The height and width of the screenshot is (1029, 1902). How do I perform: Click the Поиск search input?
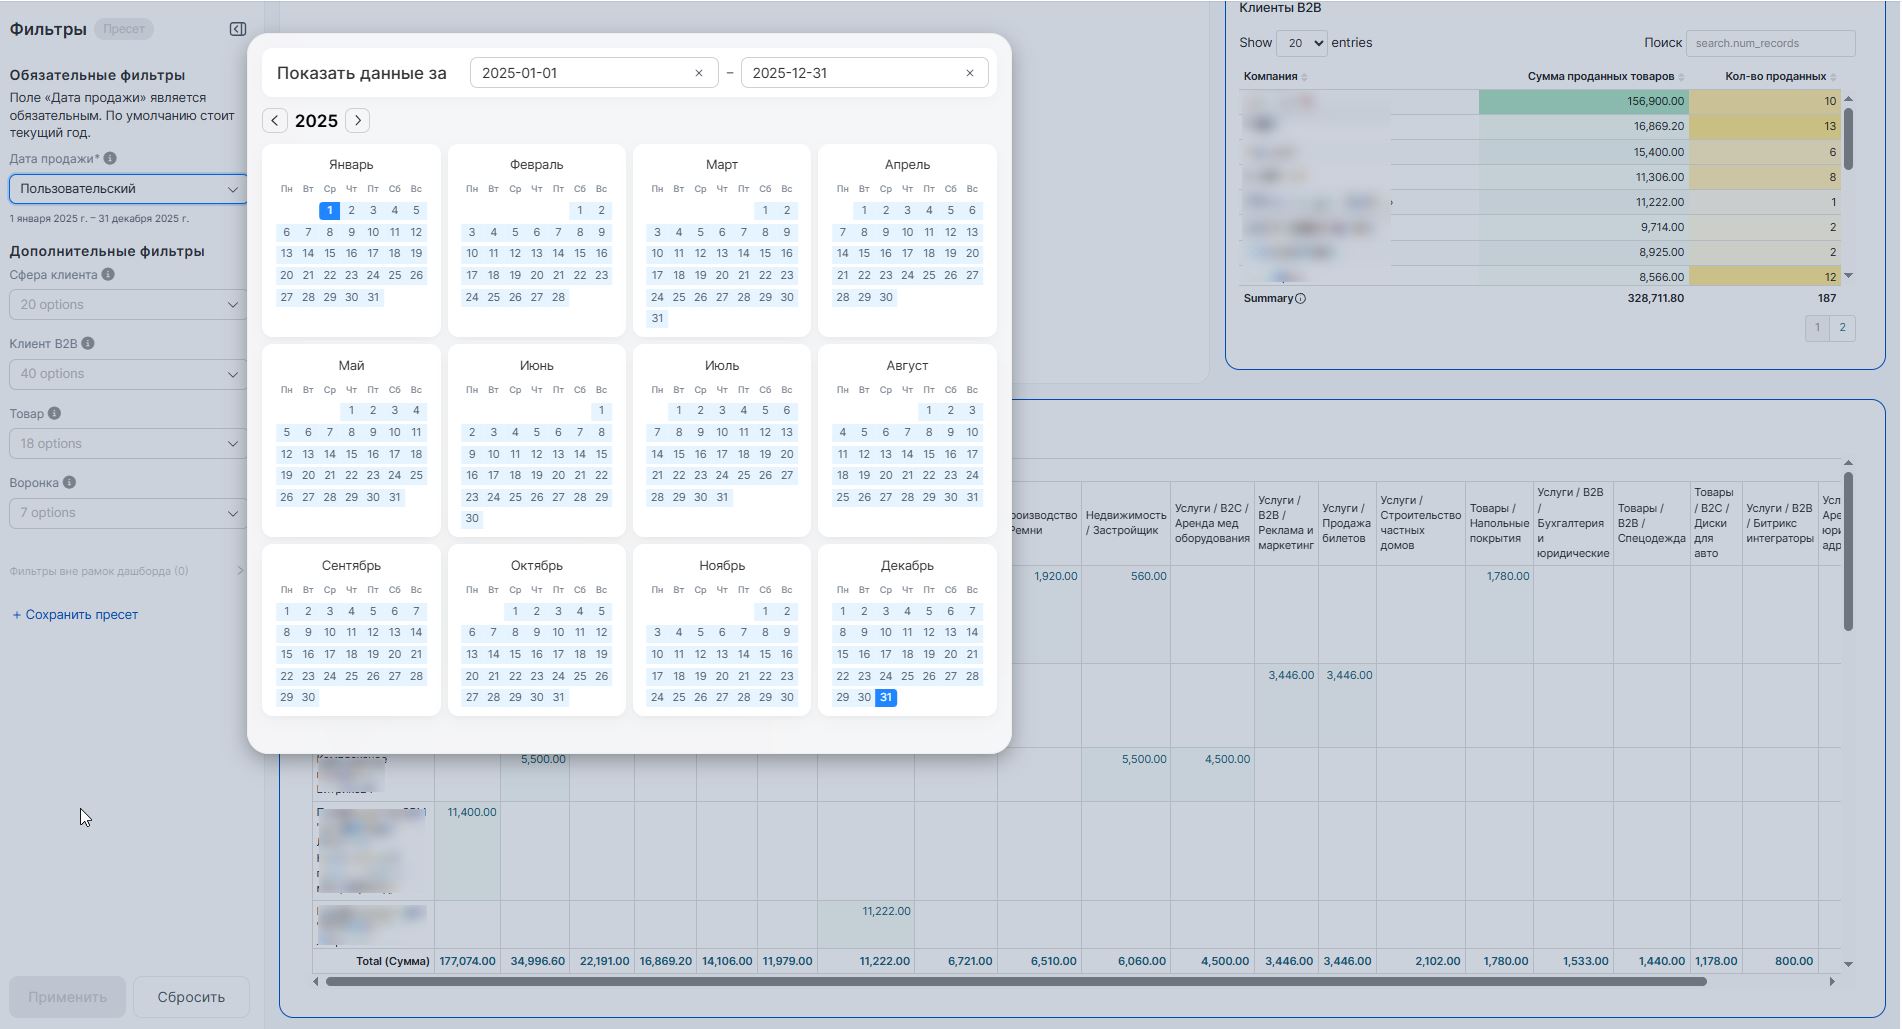(x=1770, y=43)
